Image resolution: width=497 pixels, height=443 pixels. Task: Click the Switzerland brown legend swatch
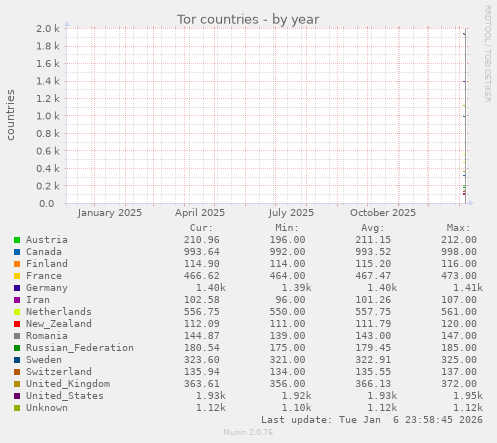pyautogui.click(x=17, y=372)
